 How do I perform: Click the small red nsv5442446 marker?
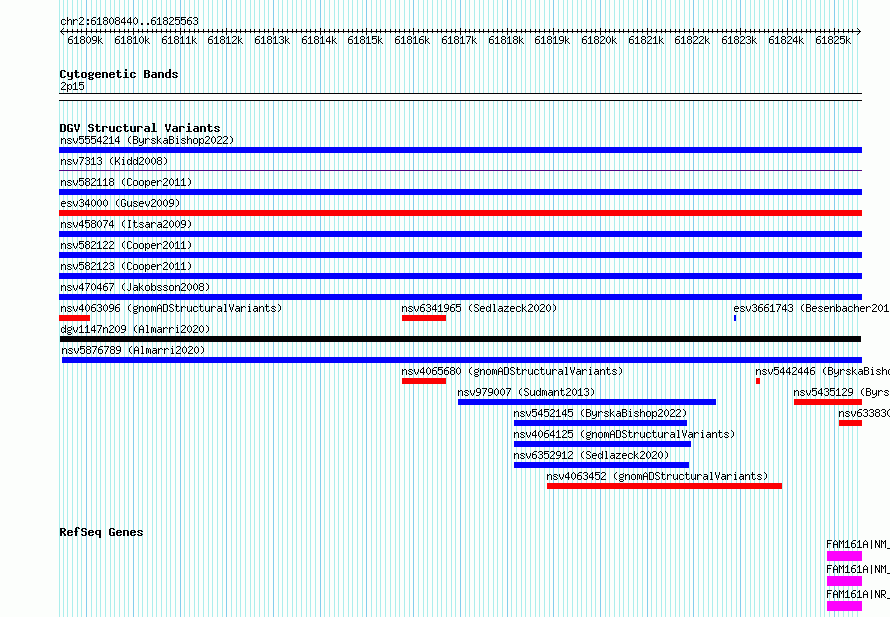coord(758,381)
